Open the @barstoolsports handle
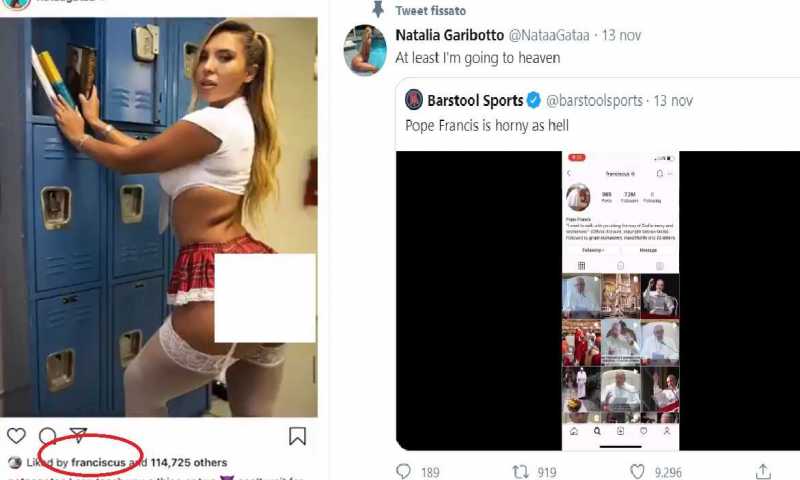 point(594,100)
